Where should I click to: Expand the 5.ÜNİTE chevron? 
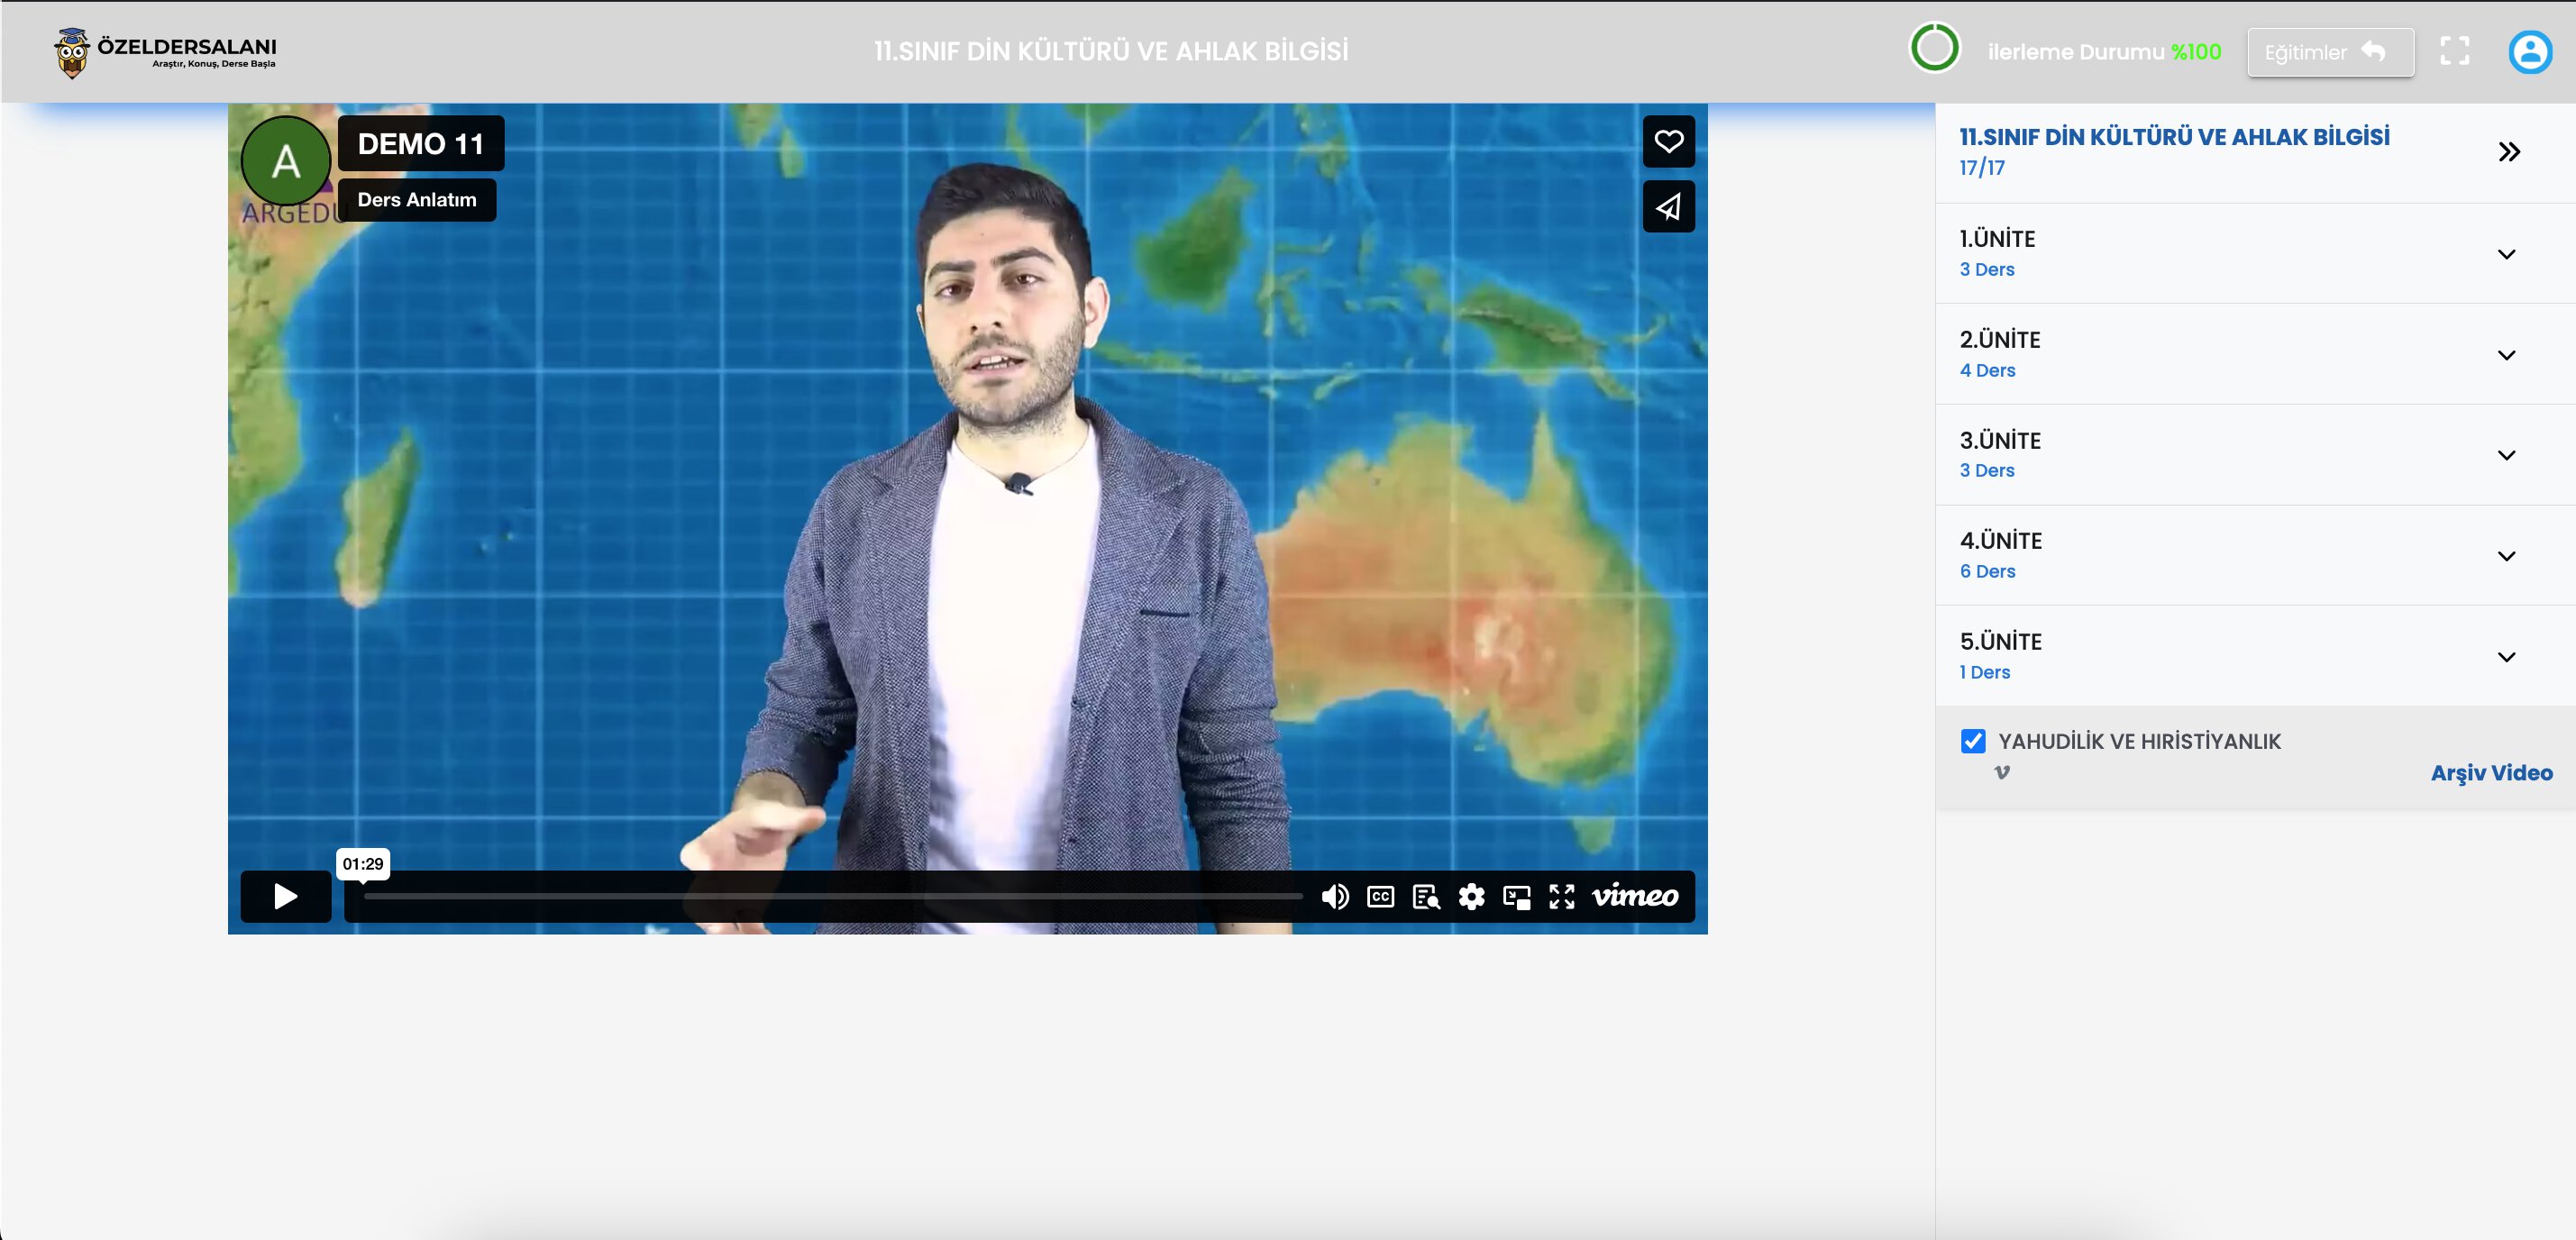click(2505, 657)
